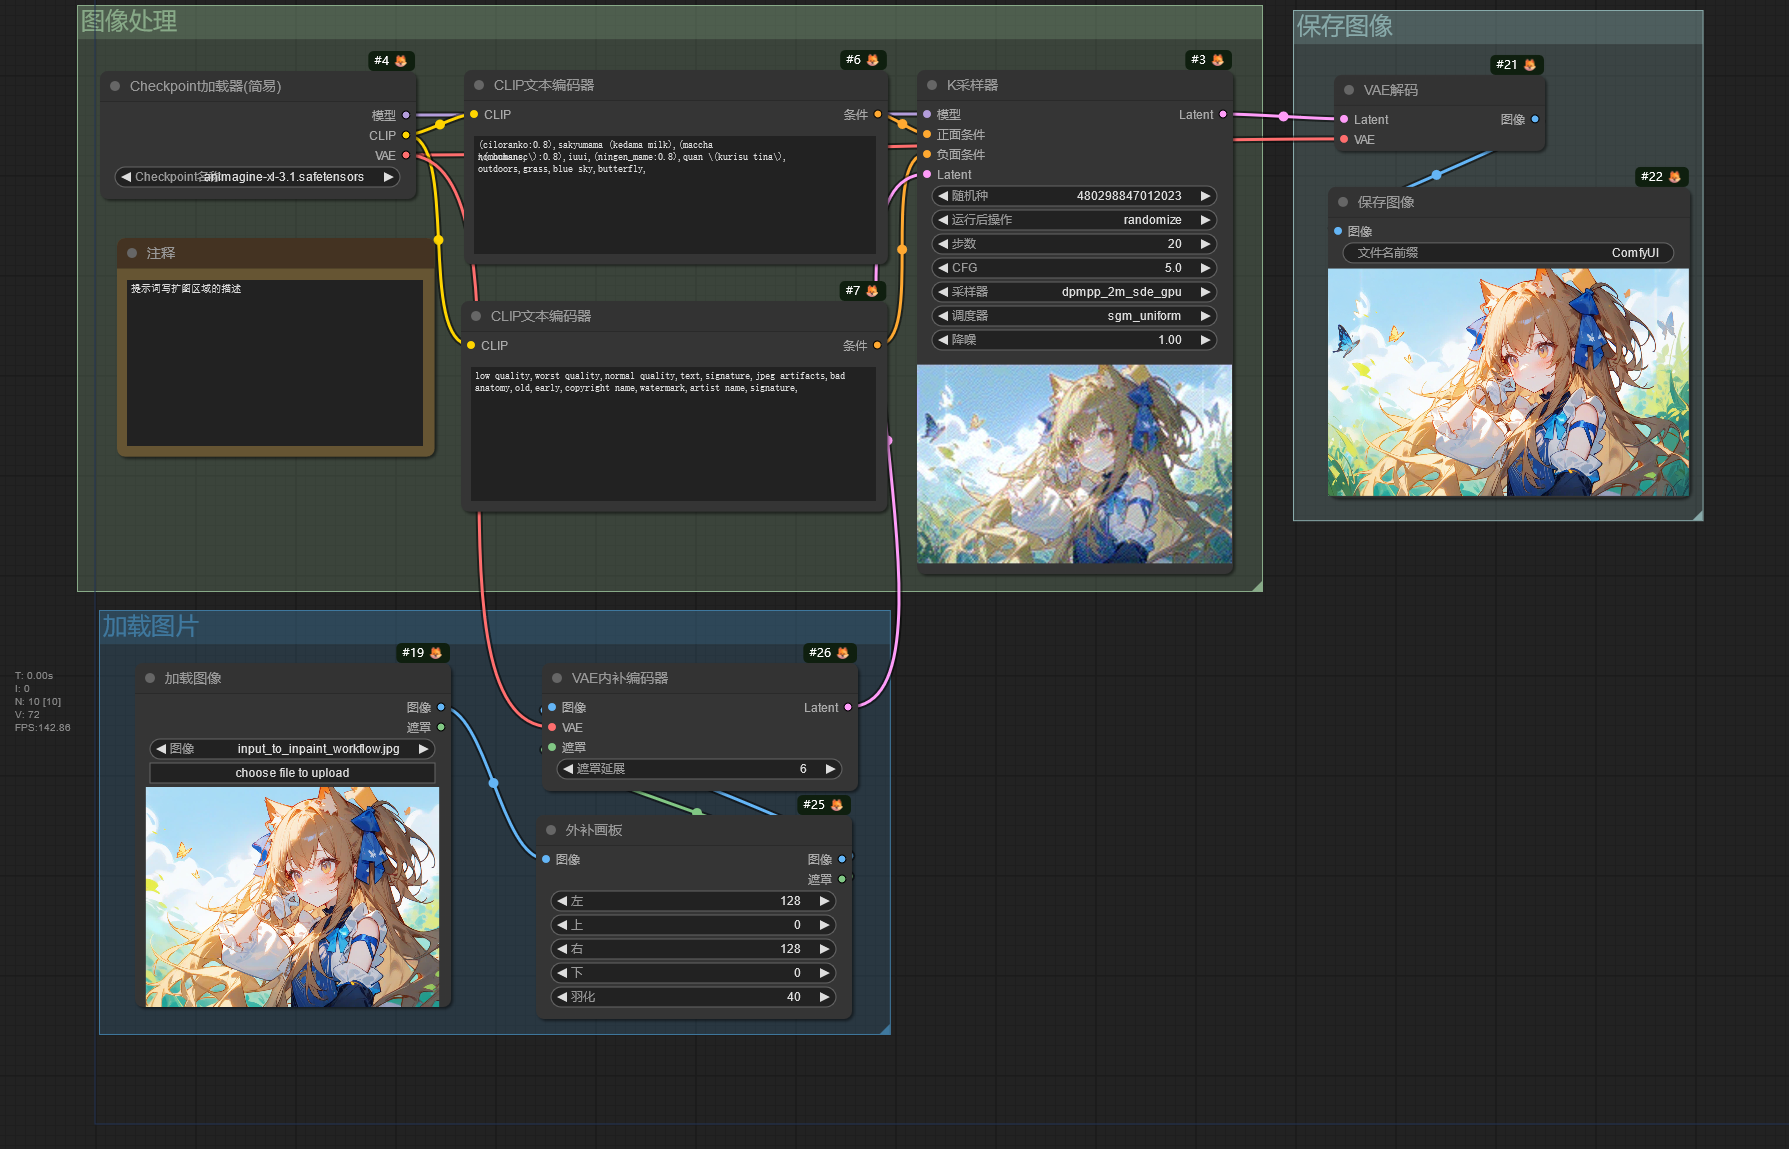Click the fox badge on node #22
This screenshot has width=1789, height=1149.
[1674, 177]
